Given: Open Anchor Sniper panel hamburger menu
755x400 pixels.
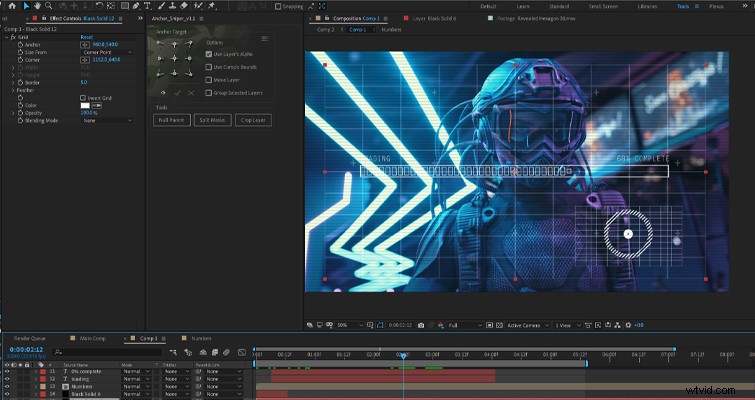Looking at the screenshot, I should [x=264, y=39].
